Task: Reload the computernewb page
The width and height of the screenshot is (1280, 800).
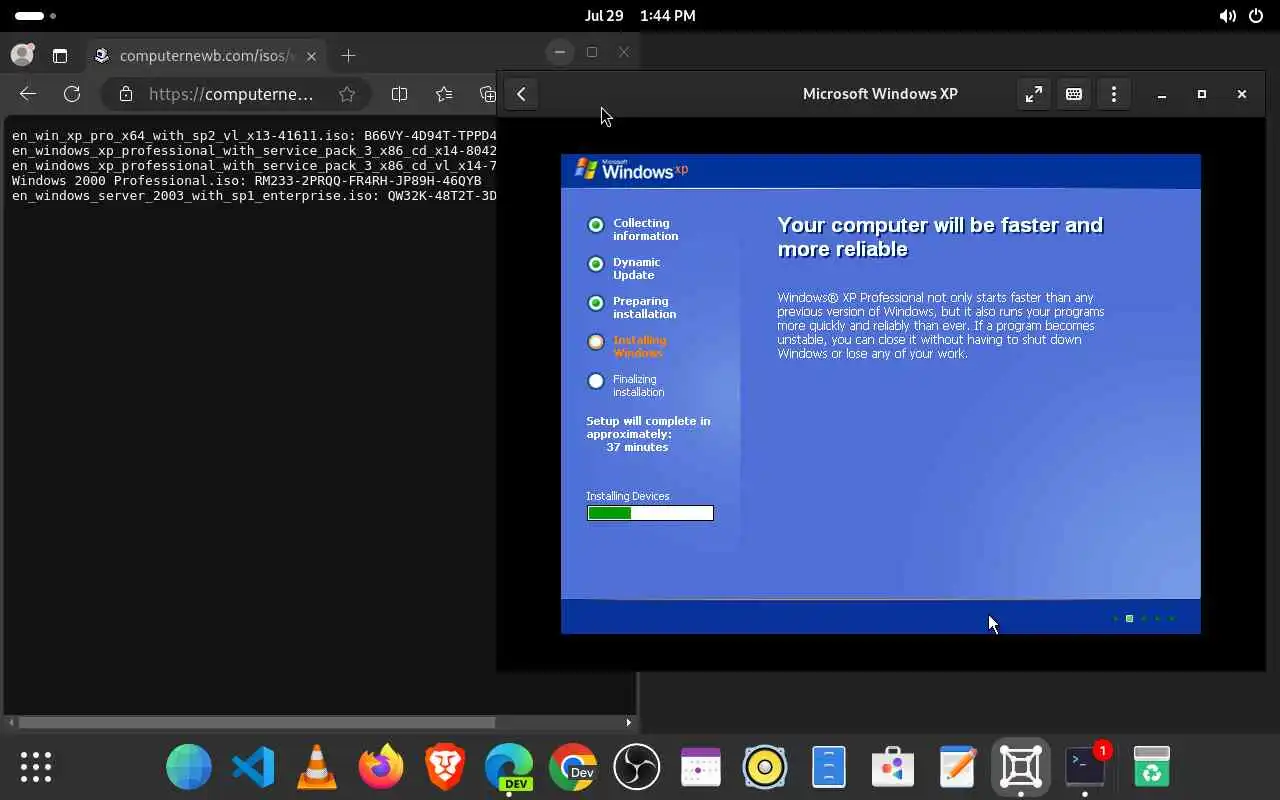Action: 72,94
